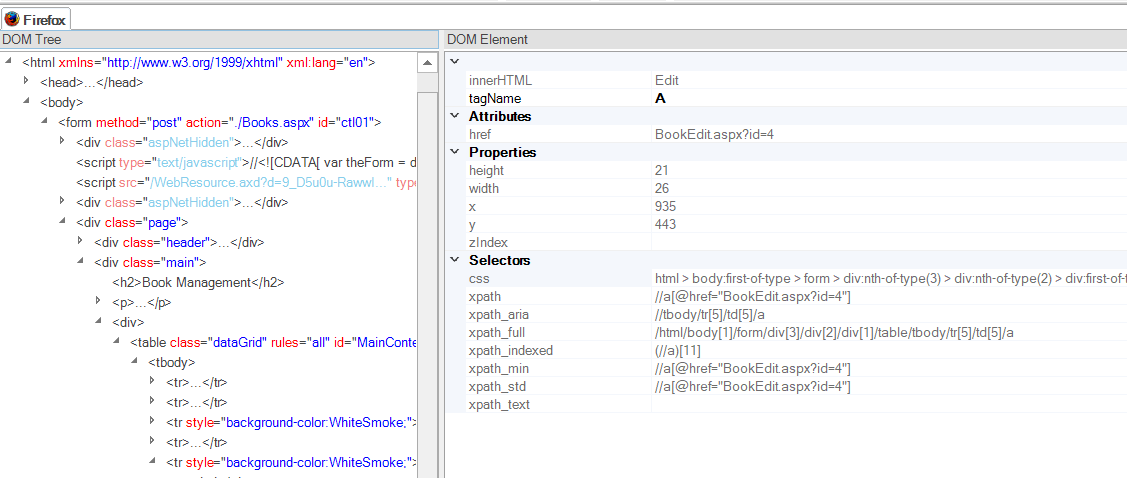Screen dimensions: 1127x478
Task: Select the css selector value
Action: 890,278
